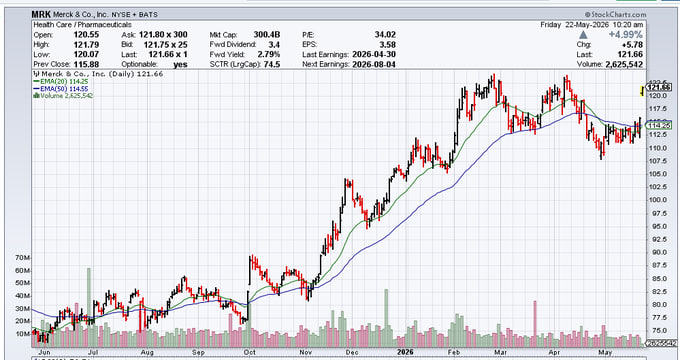Screen dimensions: 680x360
Task: Click the date Friday 22-May-2026 10:20 am
Action: click(592, 25)
